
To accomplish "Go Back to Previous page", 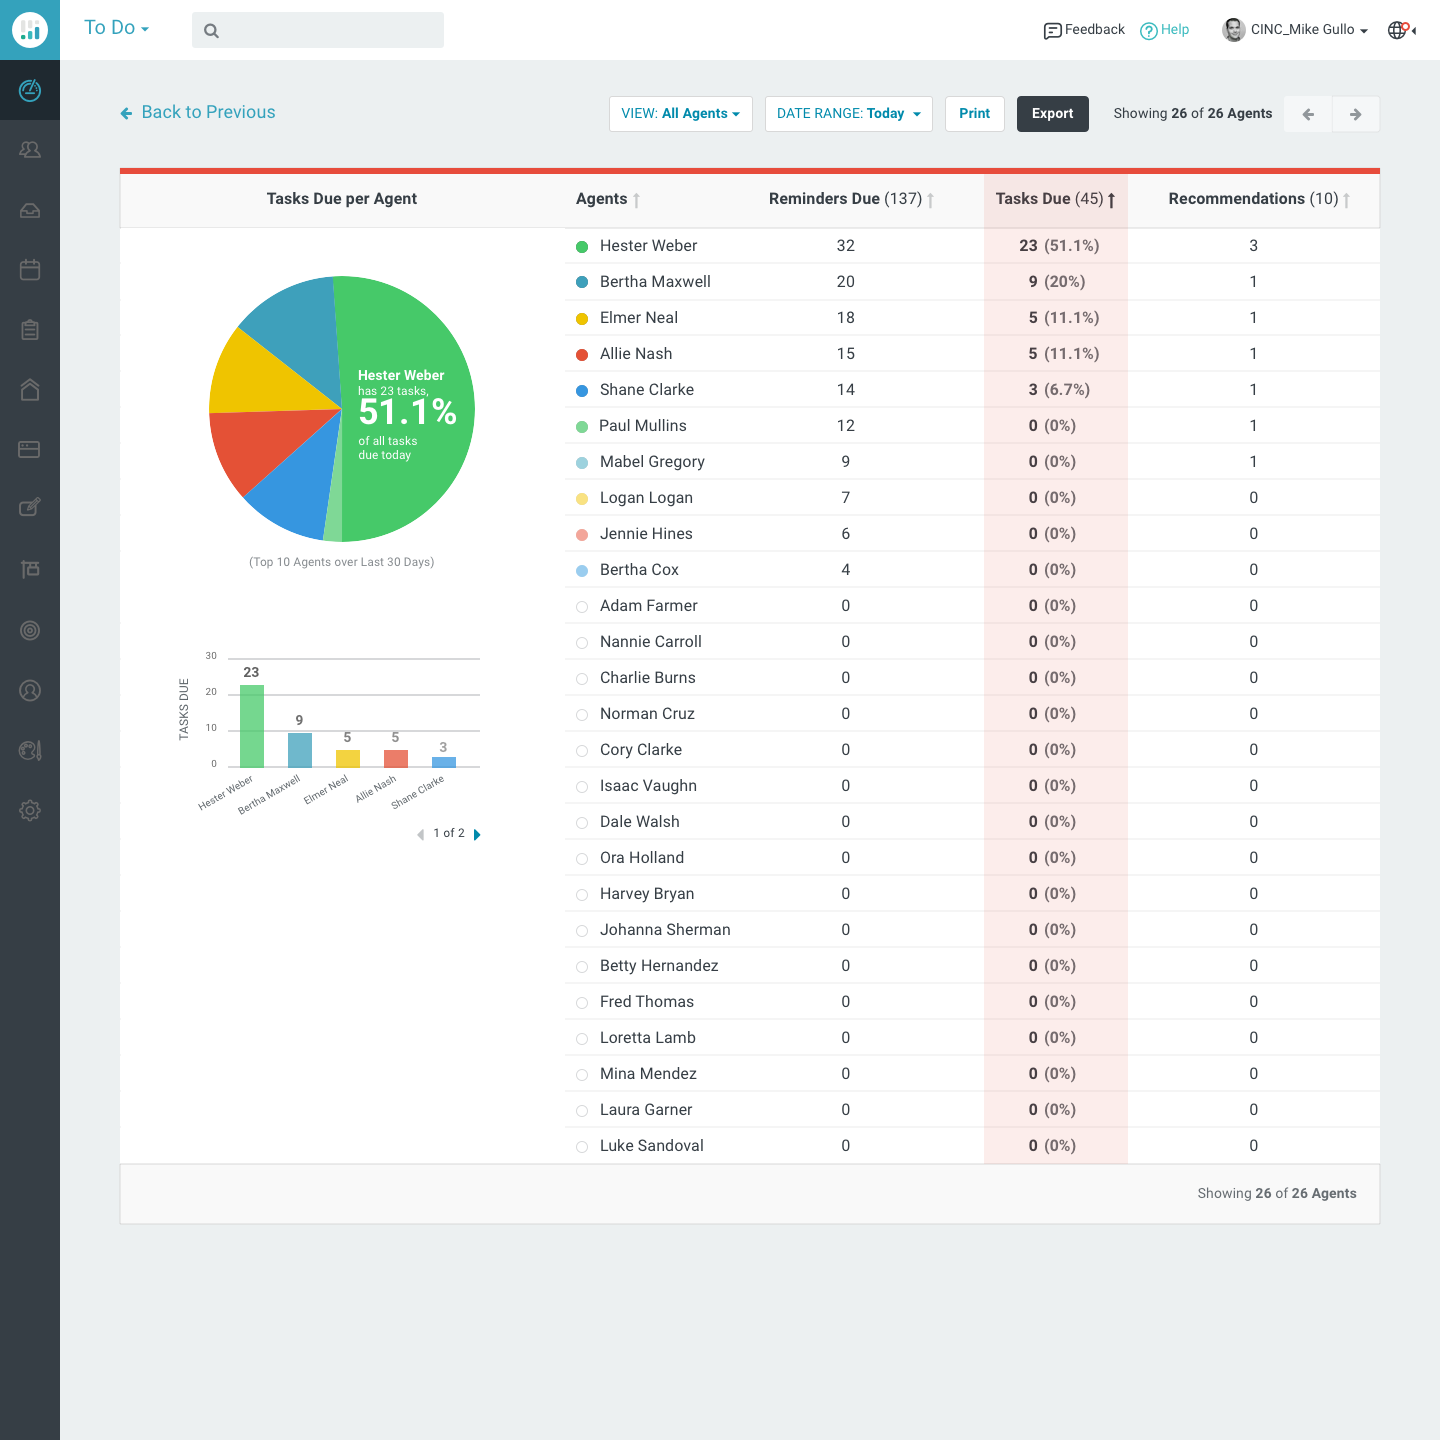I will click(x=198, y=112).
